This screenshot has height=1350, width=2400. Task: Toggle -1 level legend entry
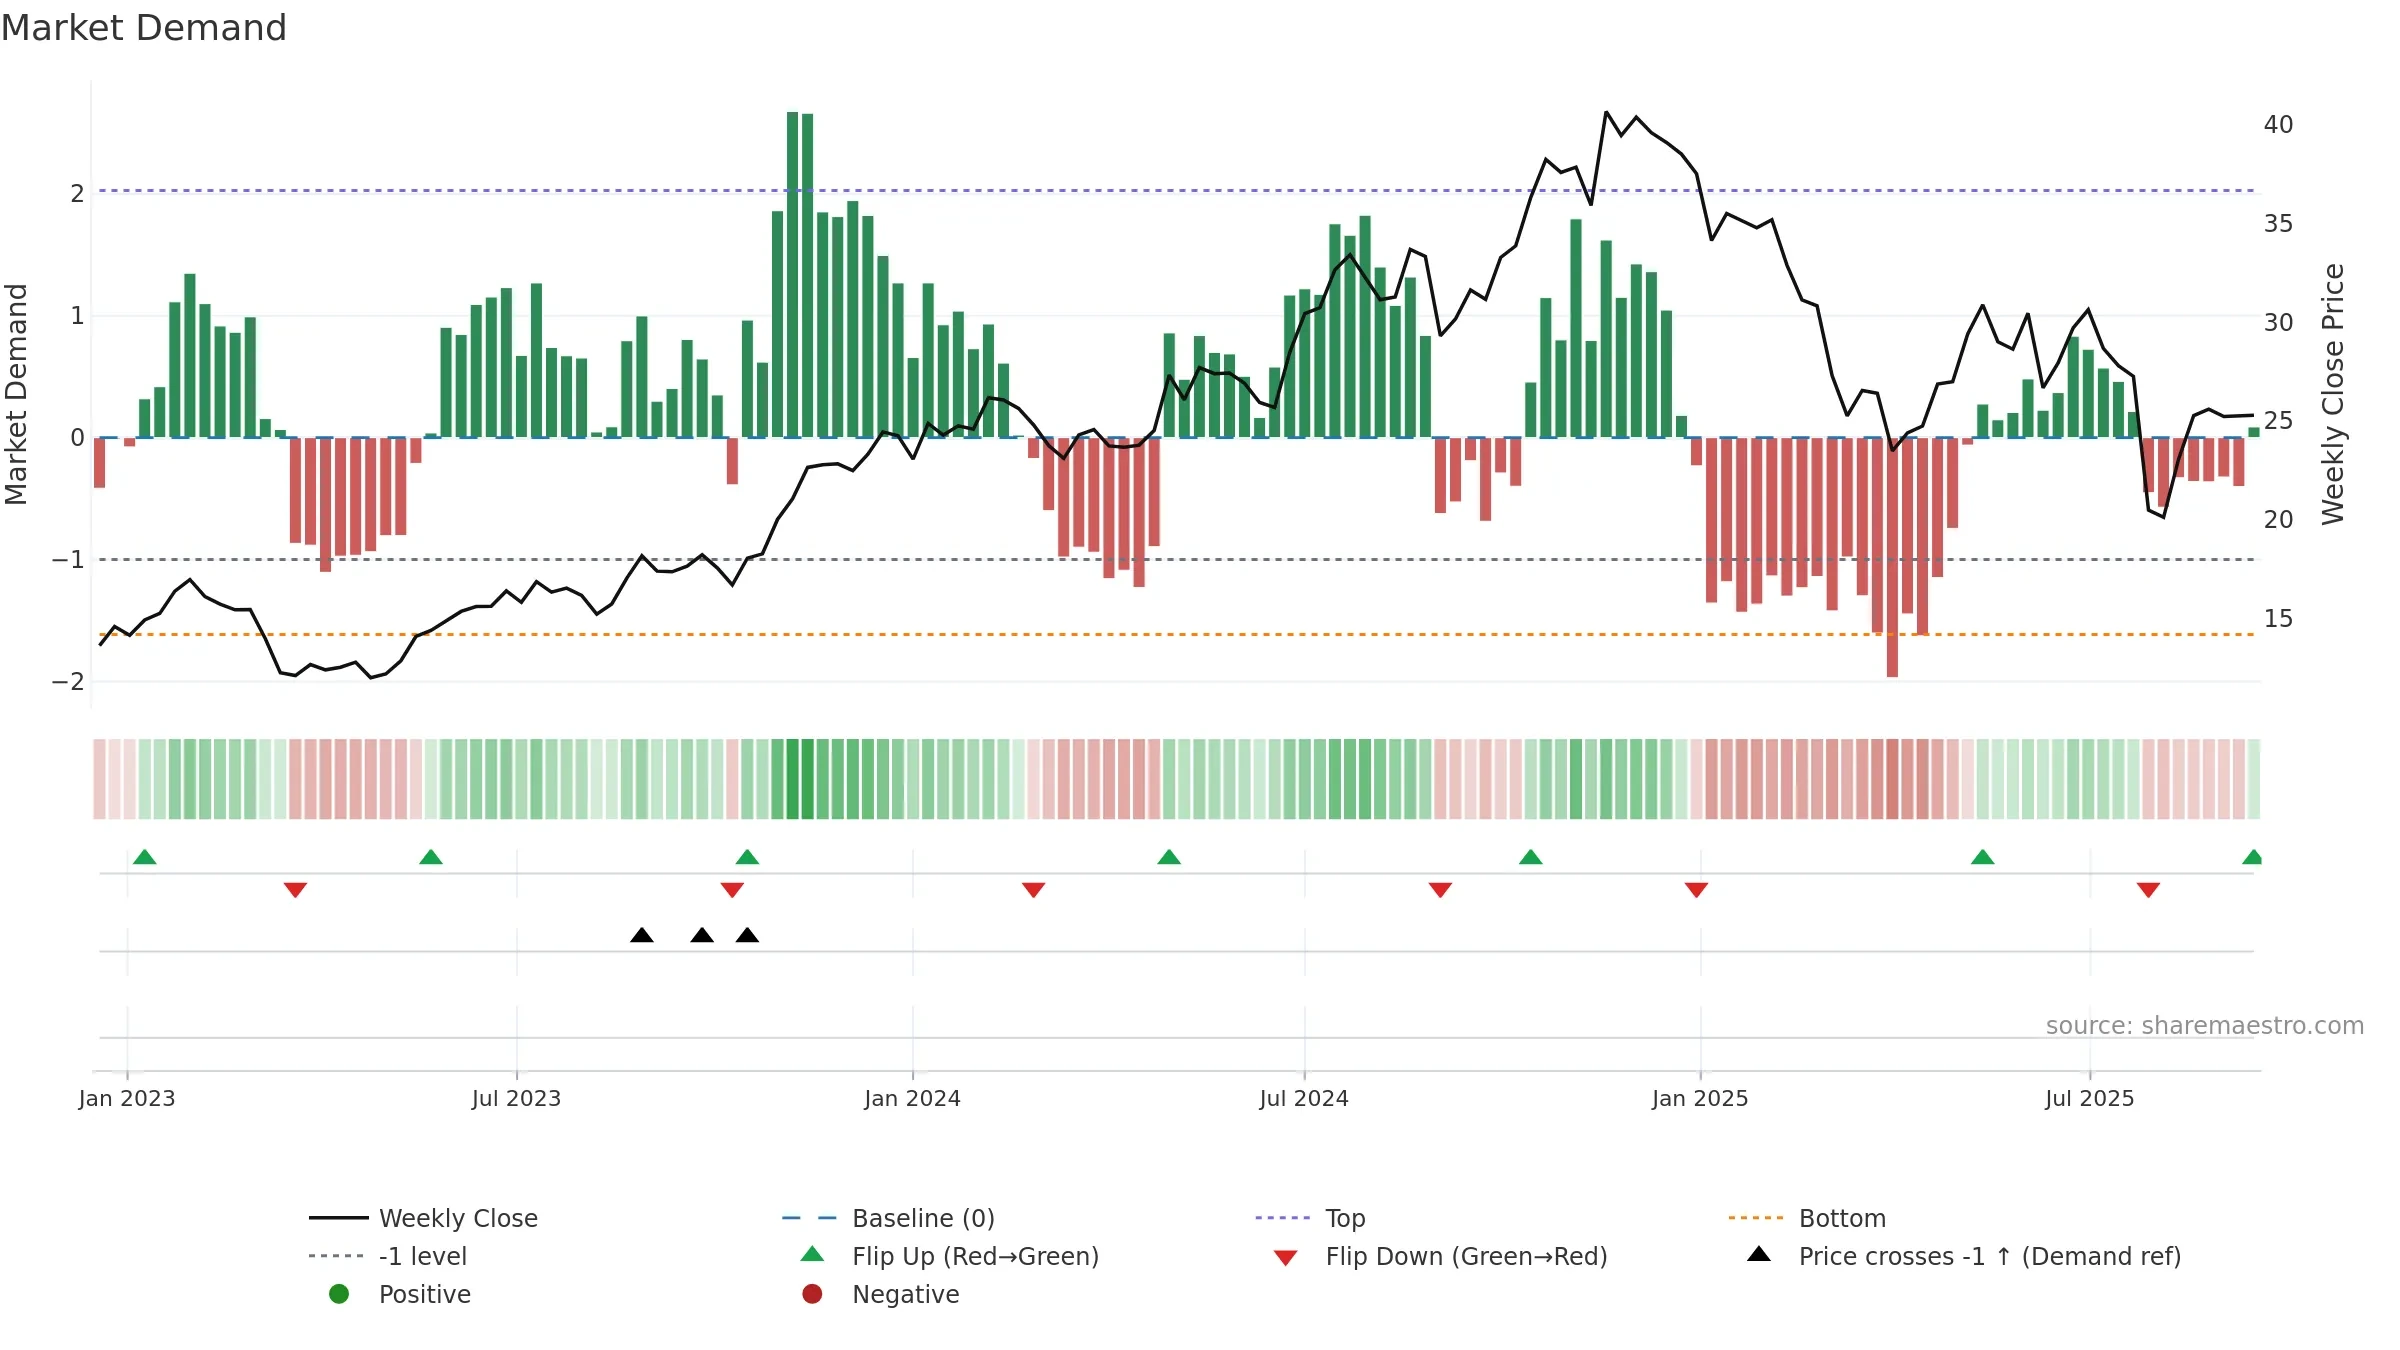[x=388, y=1256]
